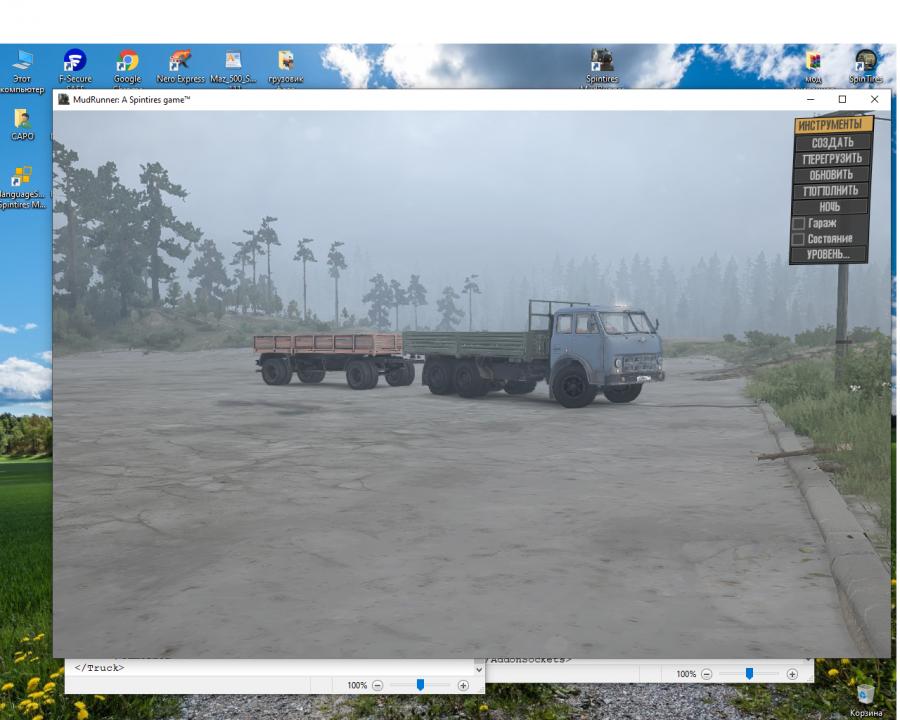Open the грузовик desktop folder icon

[286, 62]
